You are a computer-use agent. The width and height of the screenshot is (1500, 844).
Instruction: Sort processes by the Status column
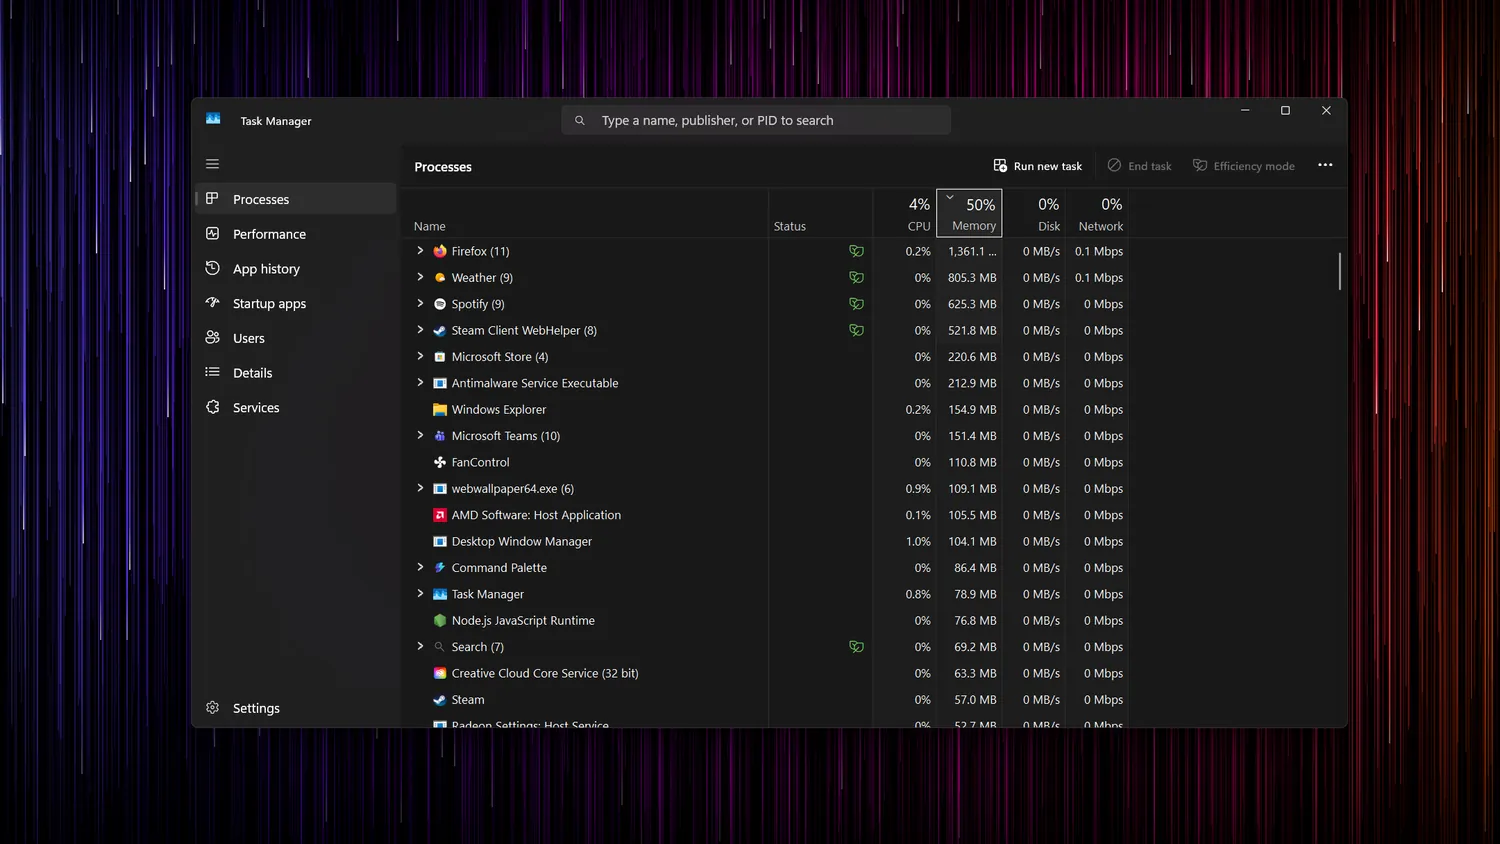coord(821,213)
